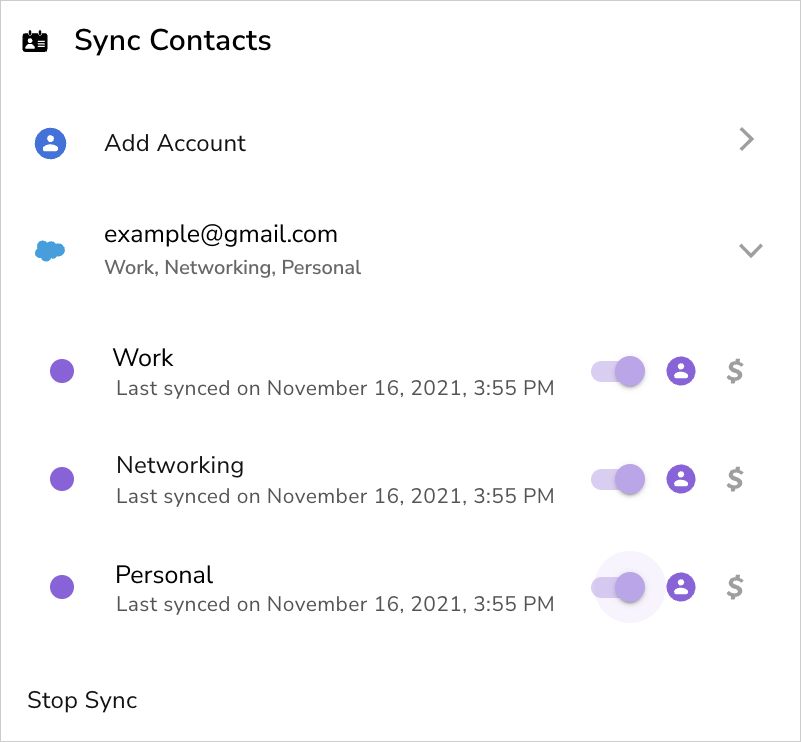
Task: Click the Add Account label
Action: (x=175, y=143)
